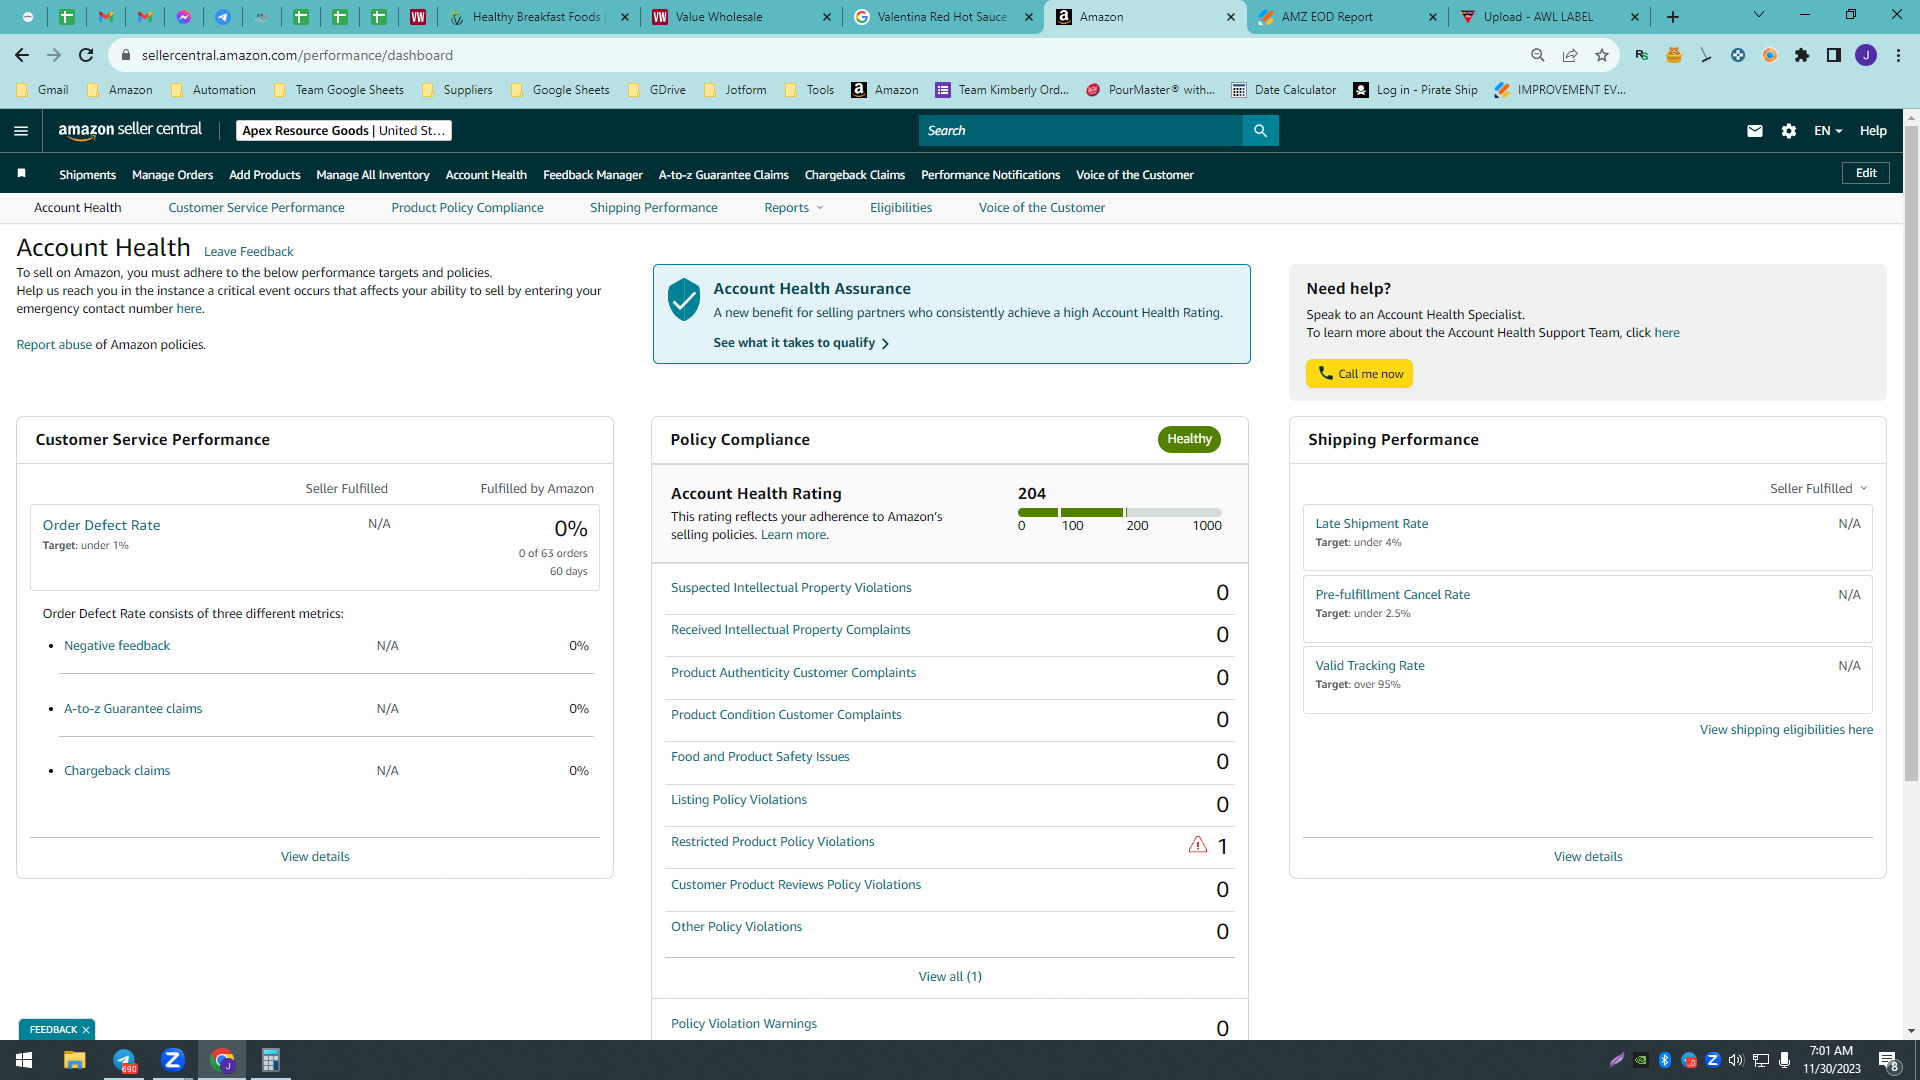Open the settings gear icon

pos(1789,131)
